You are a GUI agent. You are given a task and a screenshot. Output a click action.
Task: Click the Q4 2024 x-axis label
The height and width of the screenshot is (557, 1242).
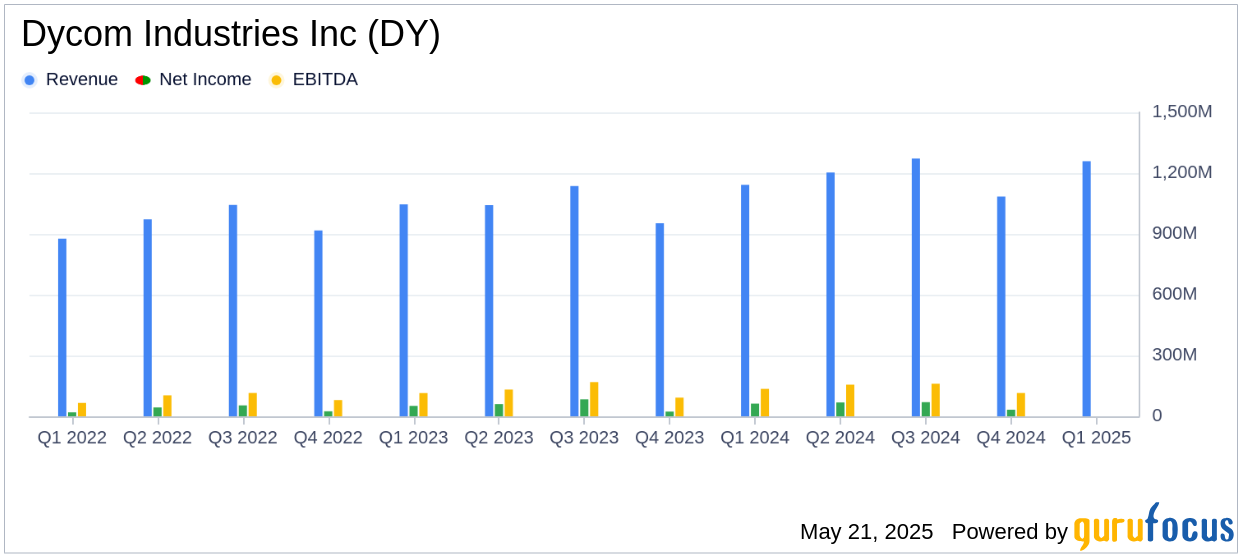click(1011, 438)
